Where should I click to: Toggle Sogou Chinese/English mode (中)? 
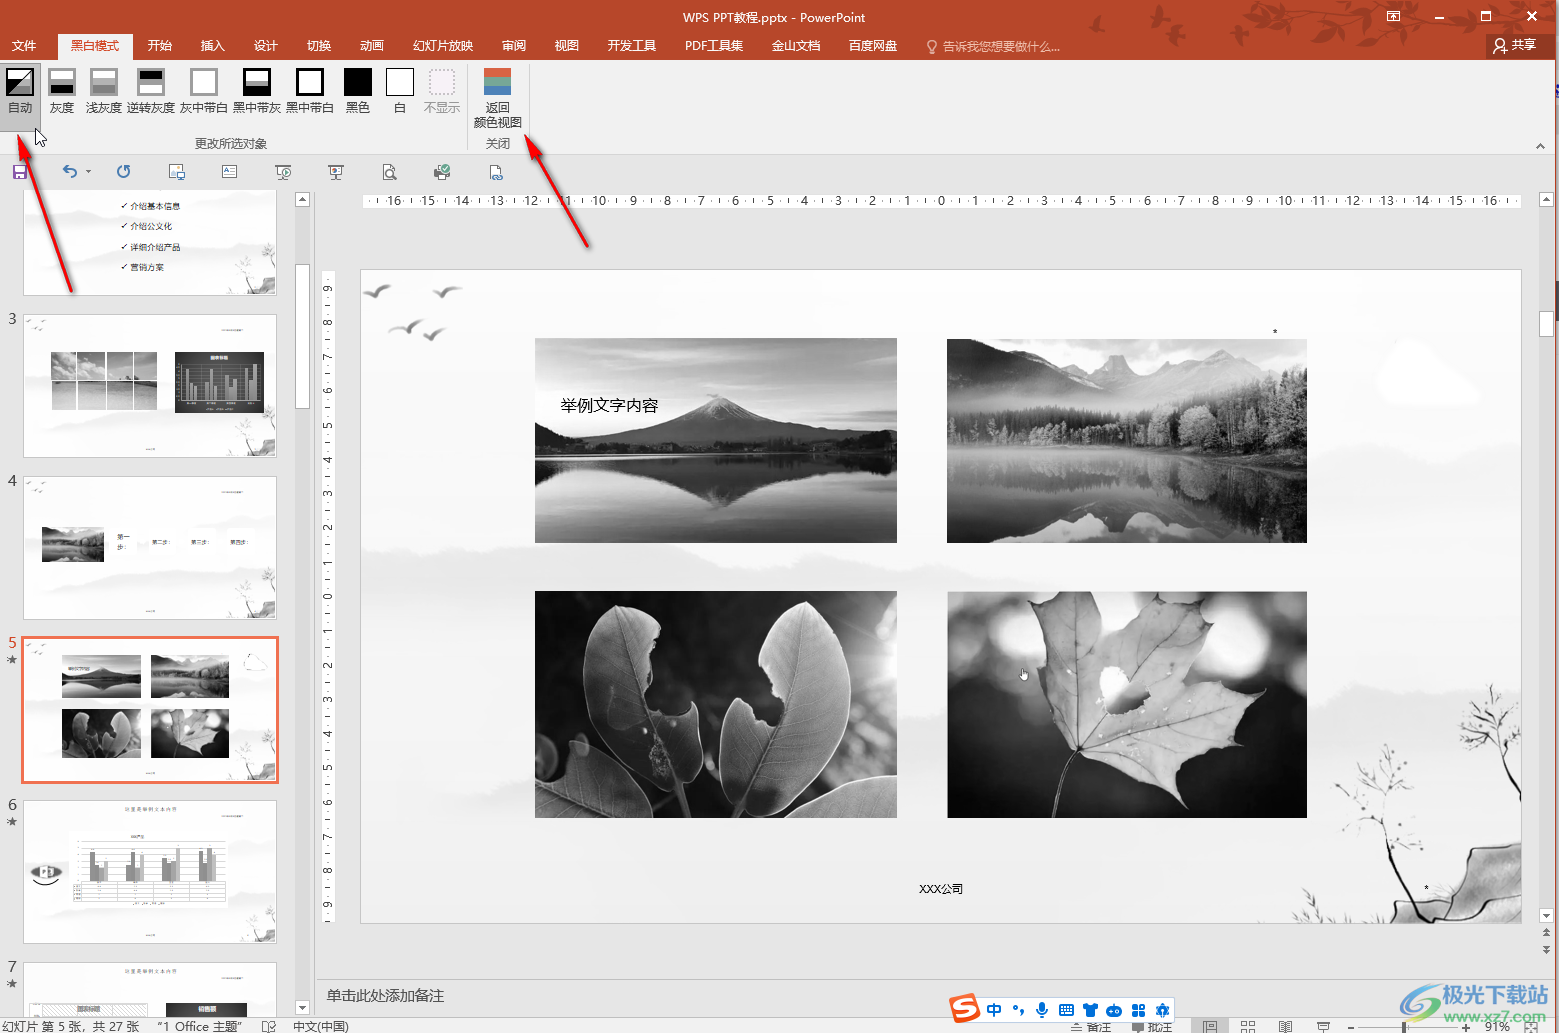tap(994, 1010)
